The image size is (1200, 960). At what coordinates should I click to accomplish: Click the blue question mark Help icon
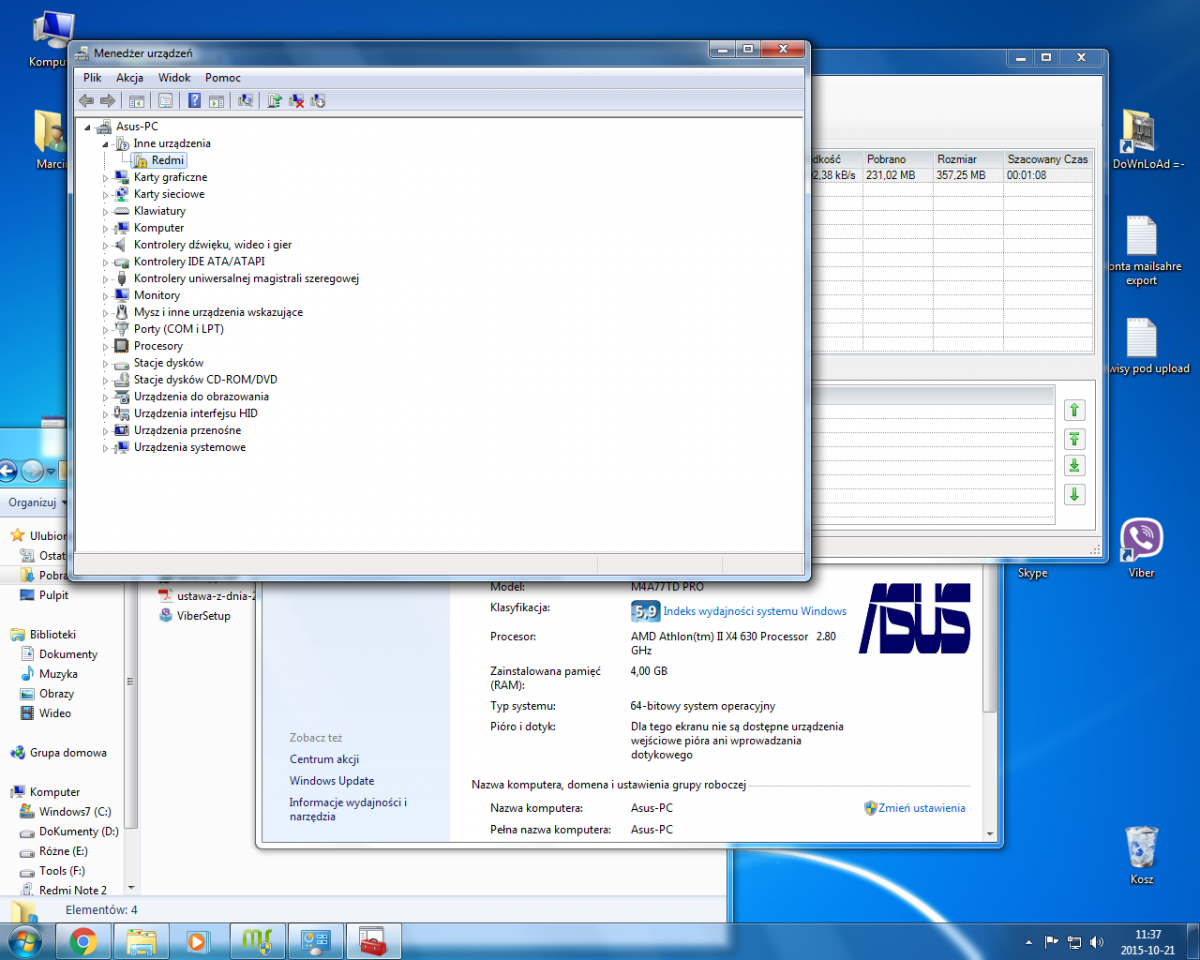point(194,100)
